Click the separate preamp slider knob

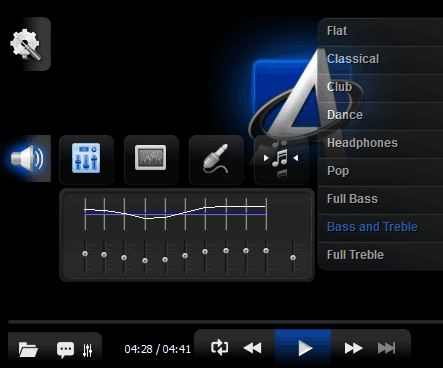click(293, 258)
